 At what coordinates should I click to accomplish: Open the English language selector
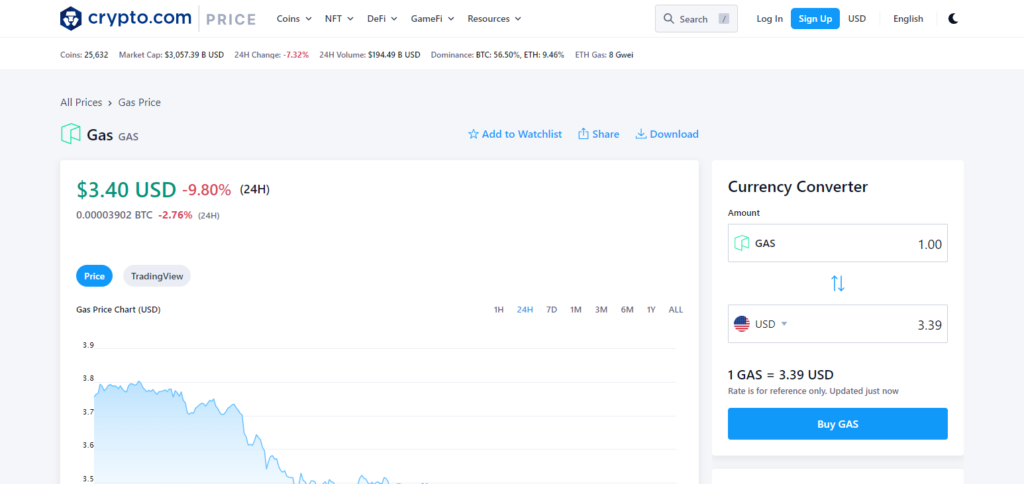coord(908,19)
